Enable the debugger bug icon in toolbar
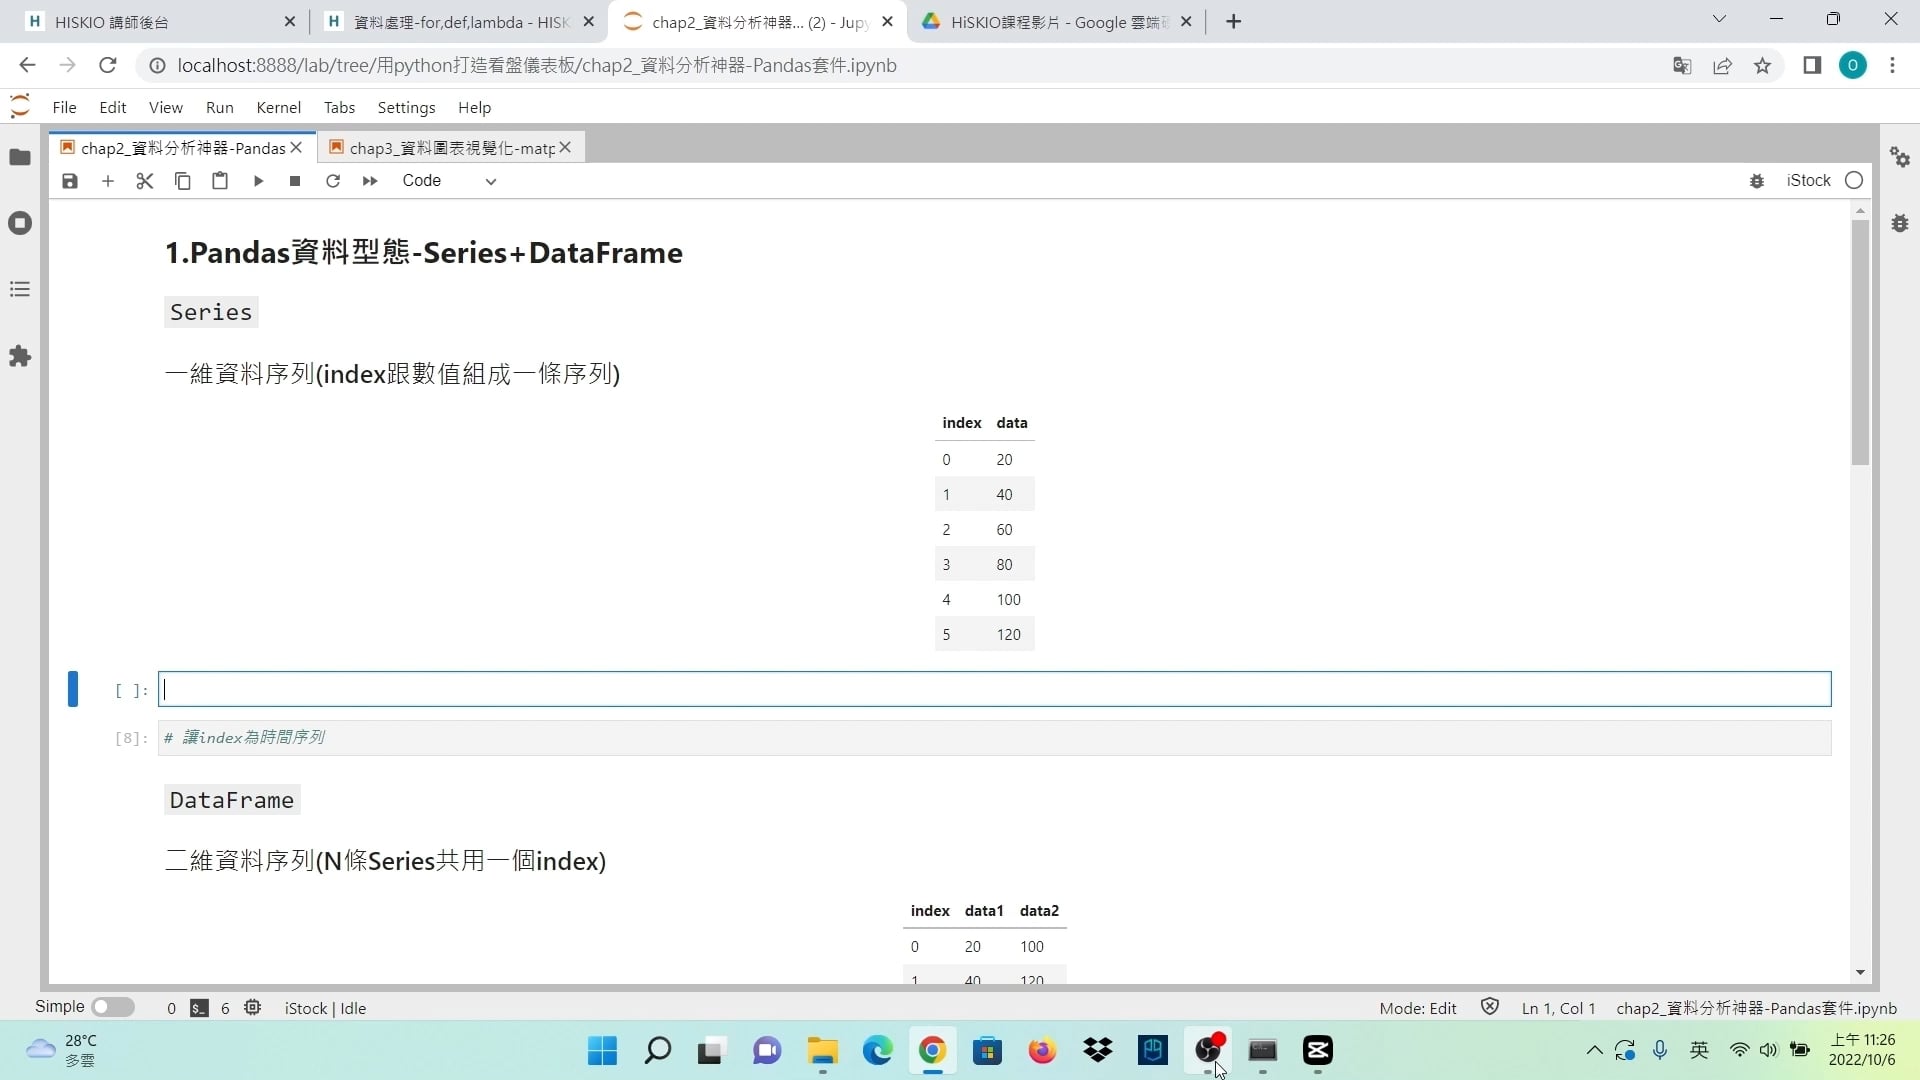The image size is (1920, 1080). coord(1757,181)
